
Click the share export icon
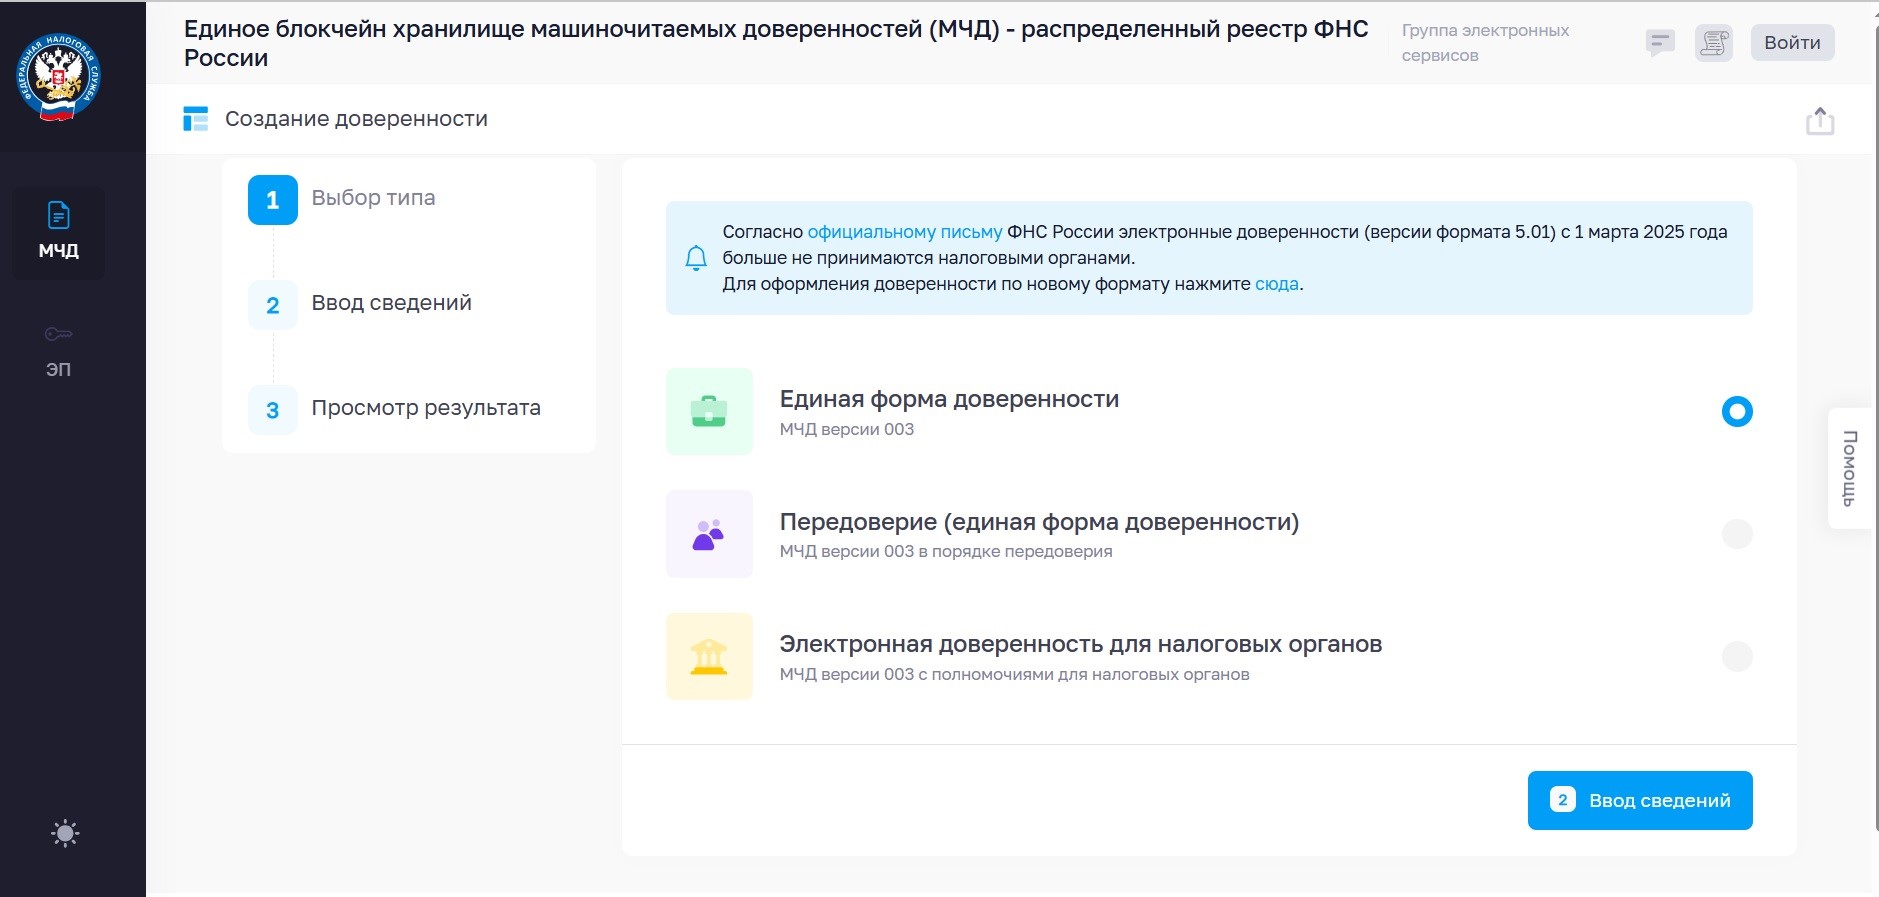coord(1819,121)
